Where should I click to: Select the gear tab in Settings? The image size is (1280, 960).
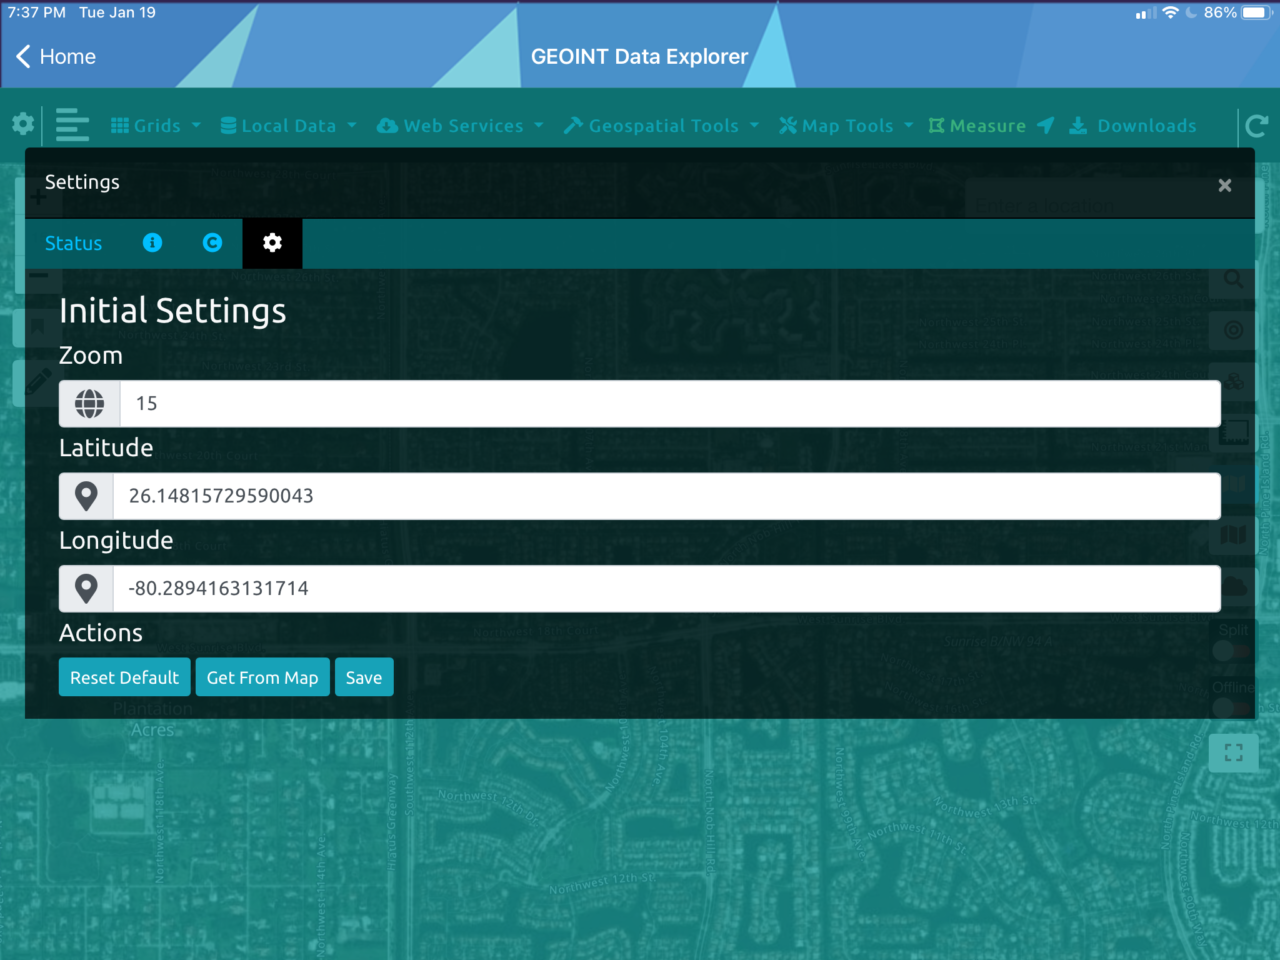coord(272,243)
